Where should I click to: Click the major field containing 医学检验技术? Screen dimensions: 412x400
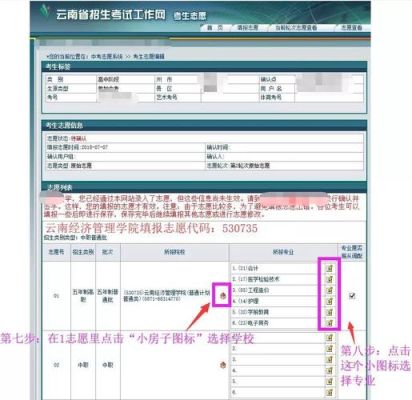(277, 279)
